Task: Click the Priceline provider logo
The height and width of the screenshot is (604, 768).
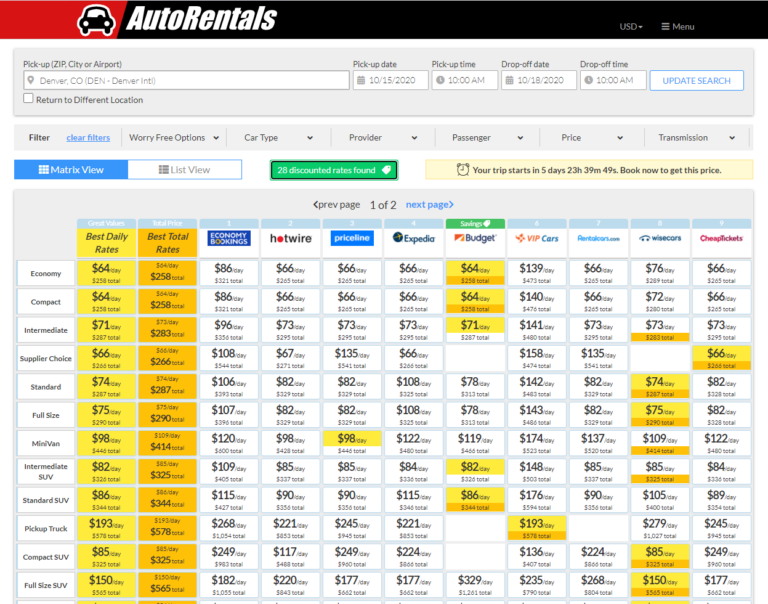Action: pyautogui.click(x=352, y=238)
